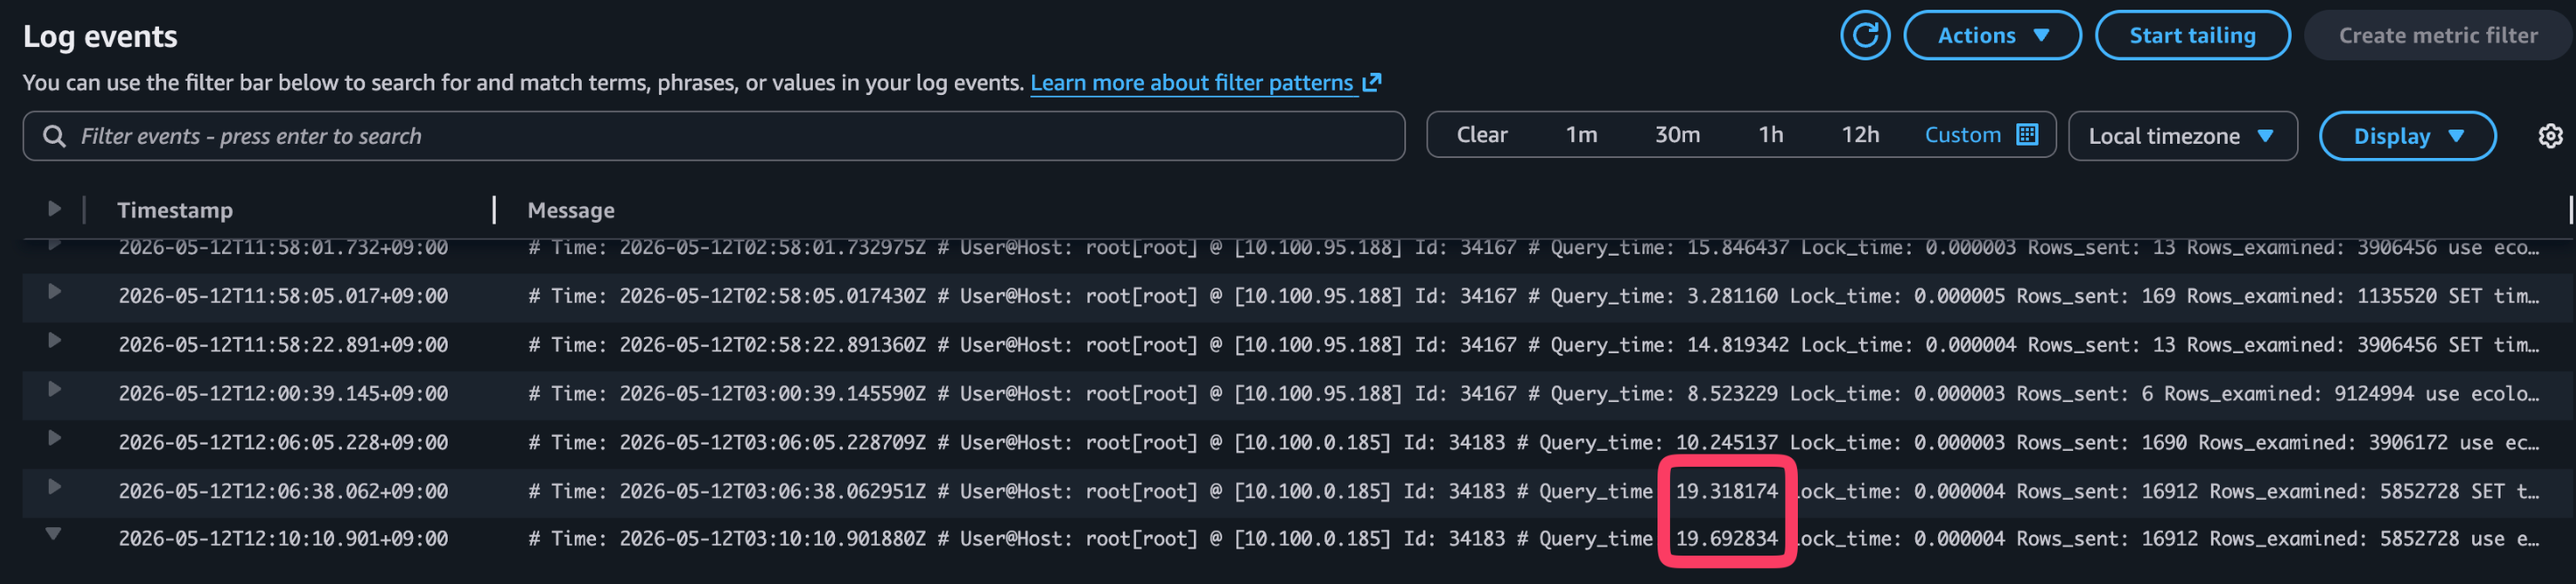Select the 30m time range
The width and height of the screenshot is (2576, 584).
click(1677, 135)
